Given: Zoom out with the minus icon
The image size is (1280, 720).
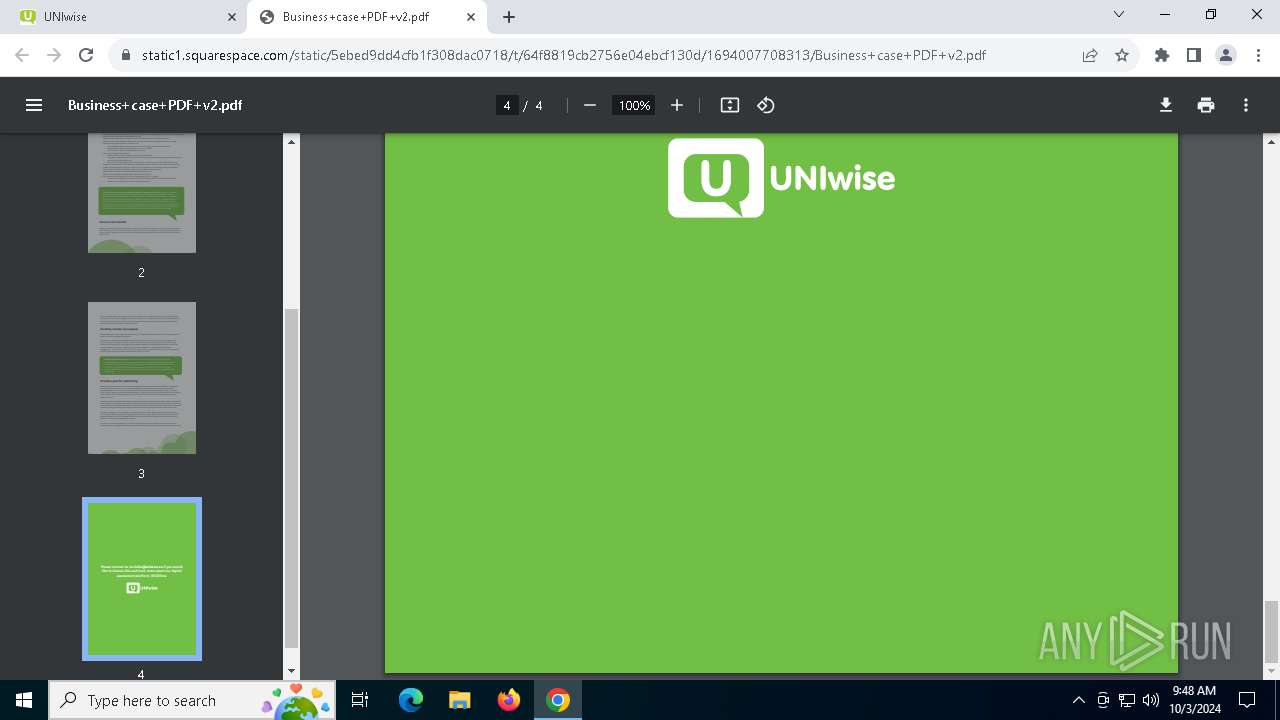Looking at the screenshot, I should coord(590,105).
